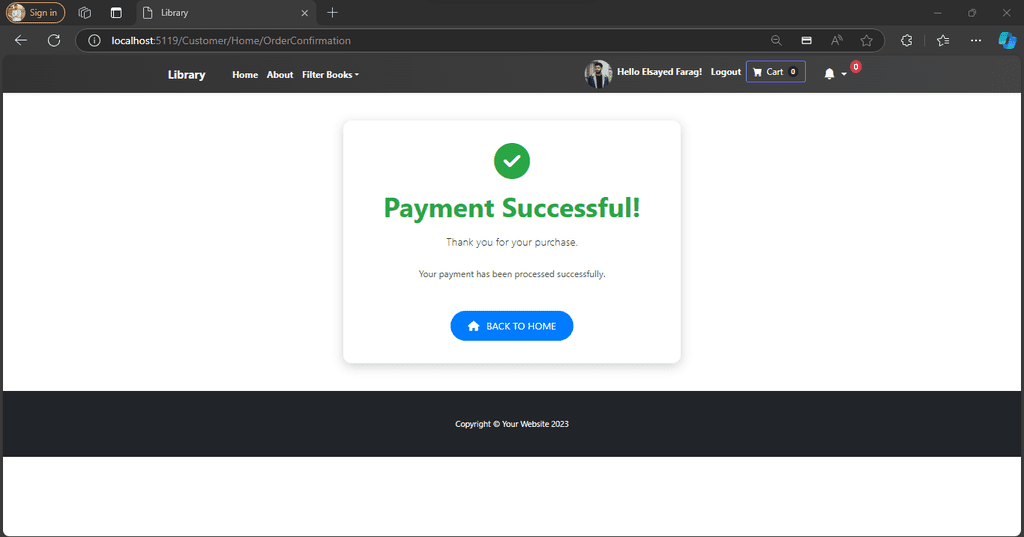
Task: Click the zoom magnifier icon in address bar
Action: [776, 41]
